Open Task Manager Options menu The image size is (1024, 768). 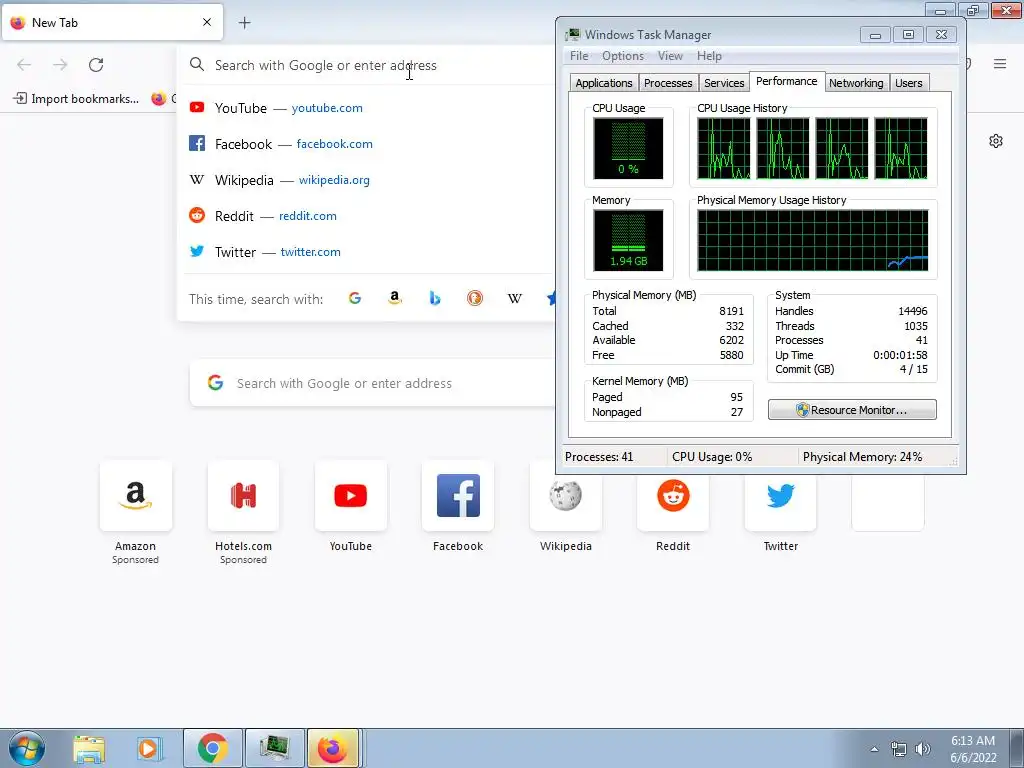[x=623, y=56]
